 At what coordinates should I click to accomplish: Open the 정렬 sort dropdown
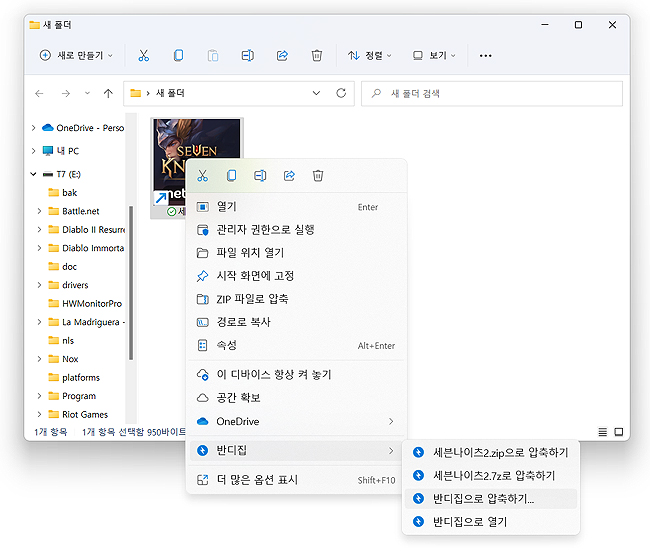369,56
